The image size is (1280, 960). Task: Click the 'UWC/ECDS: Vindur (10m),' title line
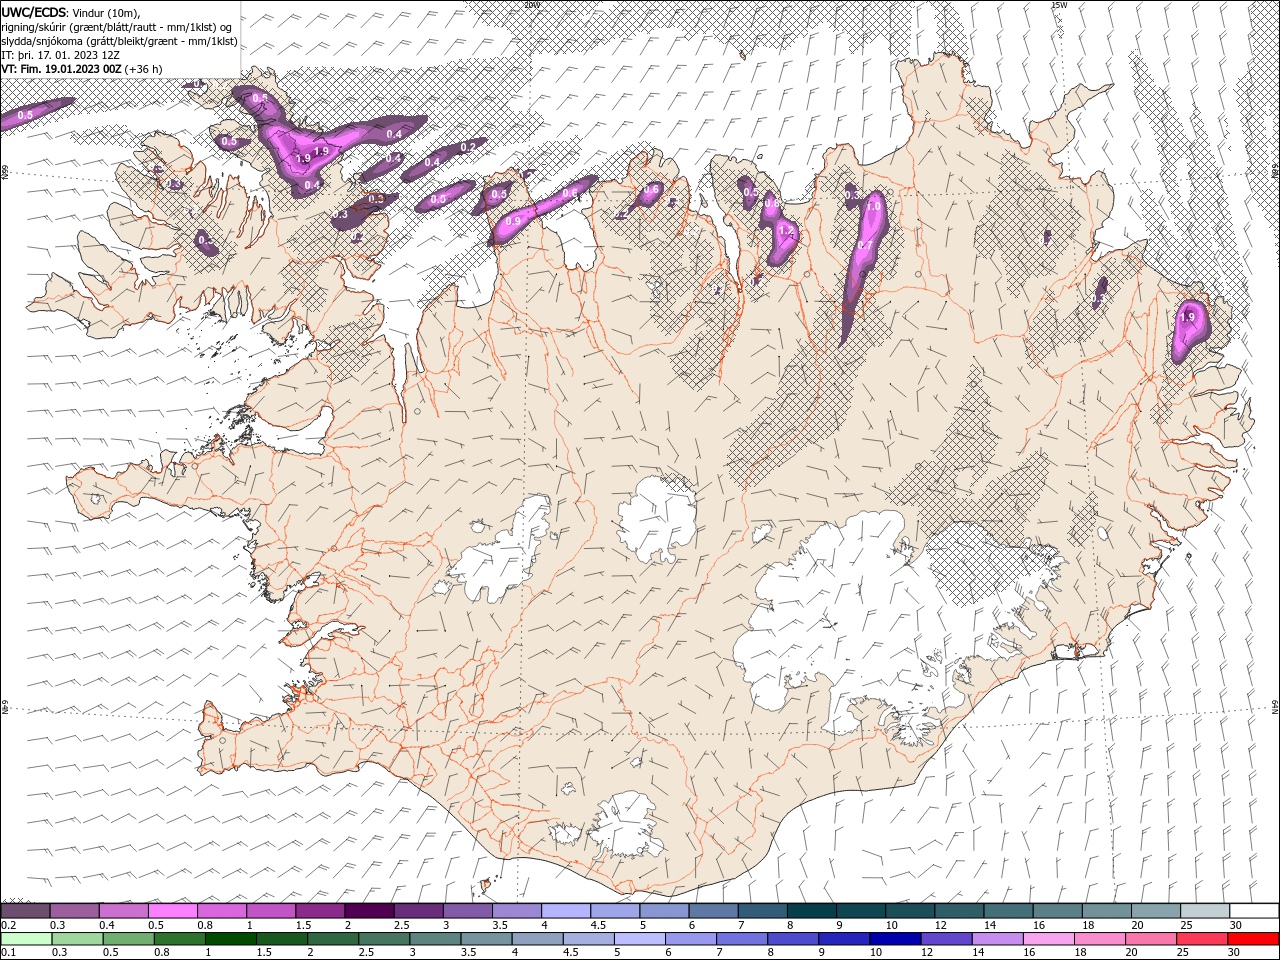(x=71, y=12)
